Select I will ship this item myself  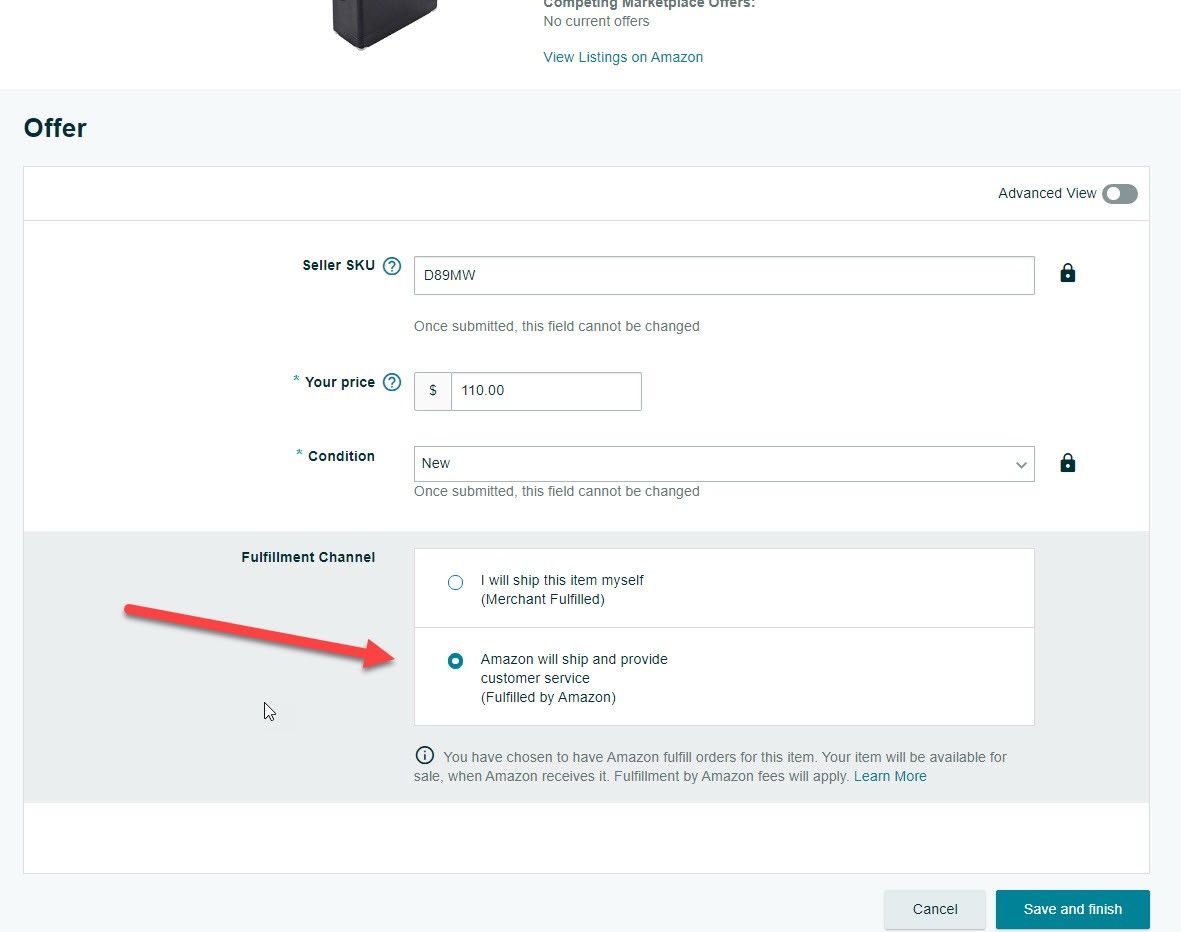(455, 582)
